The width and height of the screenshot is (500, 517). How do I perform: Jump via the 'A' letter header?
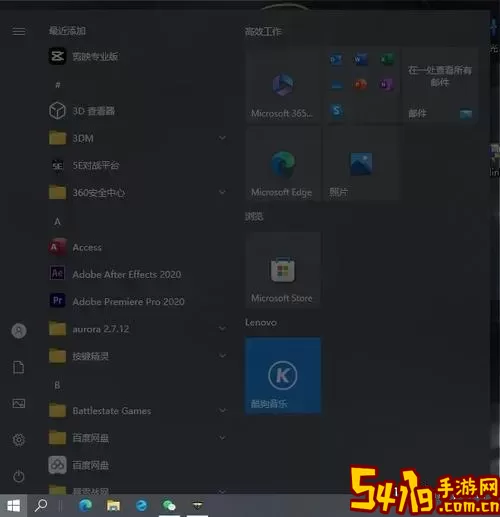click(x=57, y=222)
